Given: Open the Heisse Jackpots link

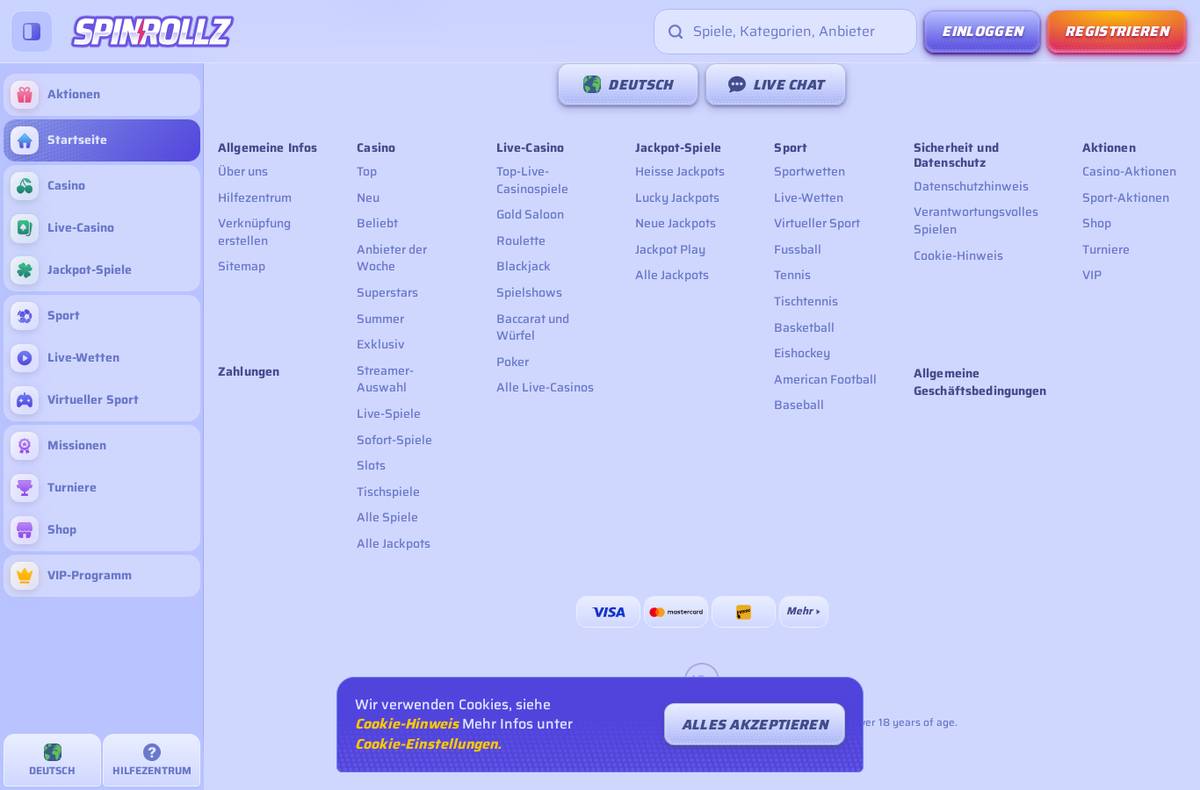Looking at the screenshot, I should (x=680, y=172).
